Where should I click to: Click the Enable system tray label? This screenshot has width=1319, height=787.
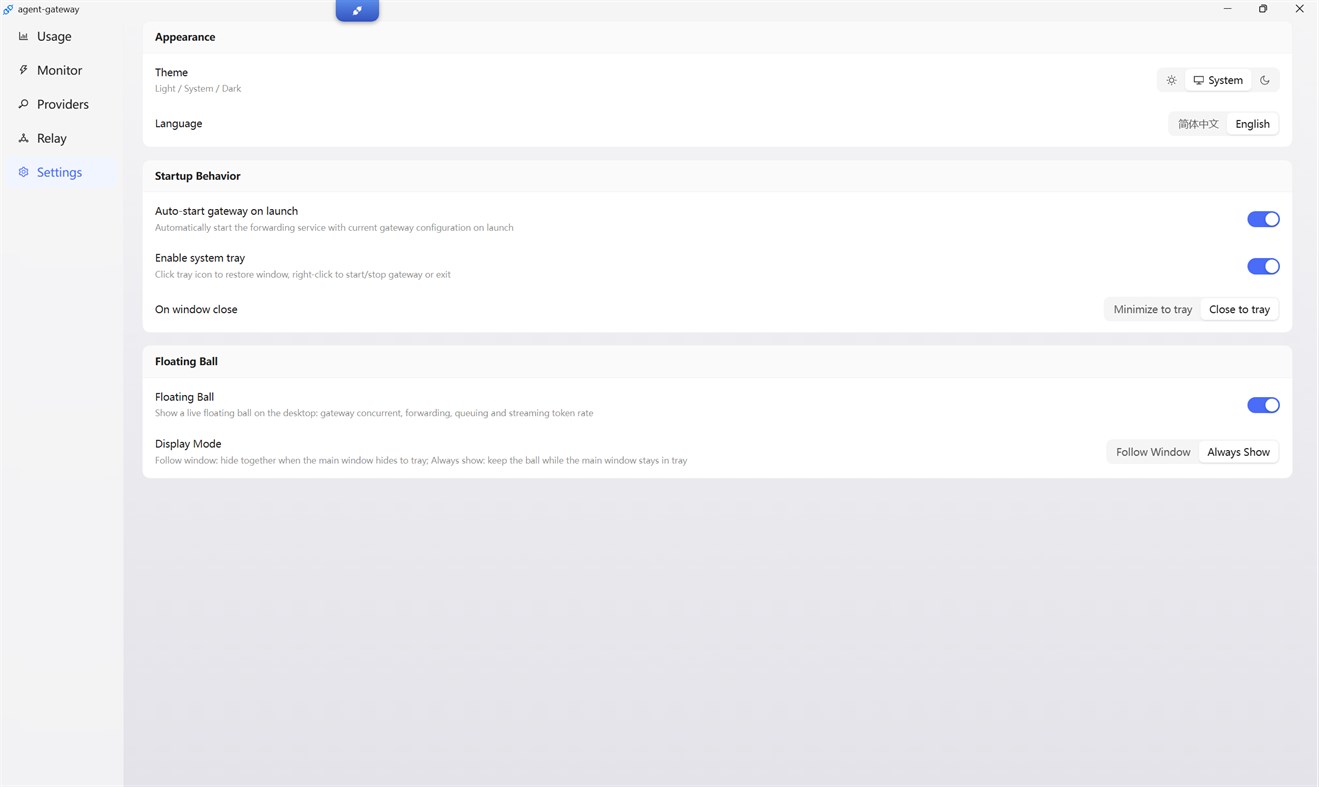pos(200,258)
